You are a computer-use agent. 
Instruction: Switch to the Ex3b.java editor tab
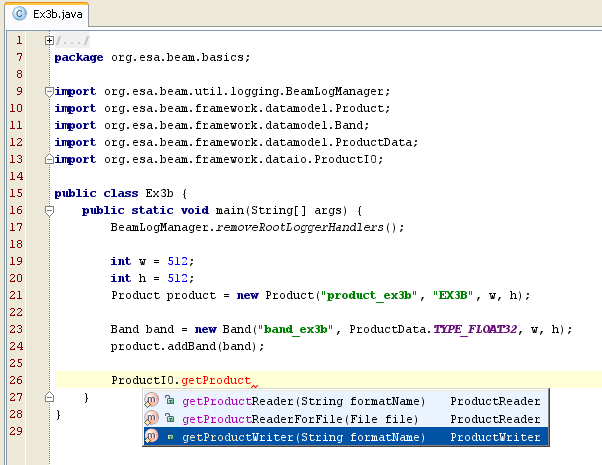coord(47,14)
